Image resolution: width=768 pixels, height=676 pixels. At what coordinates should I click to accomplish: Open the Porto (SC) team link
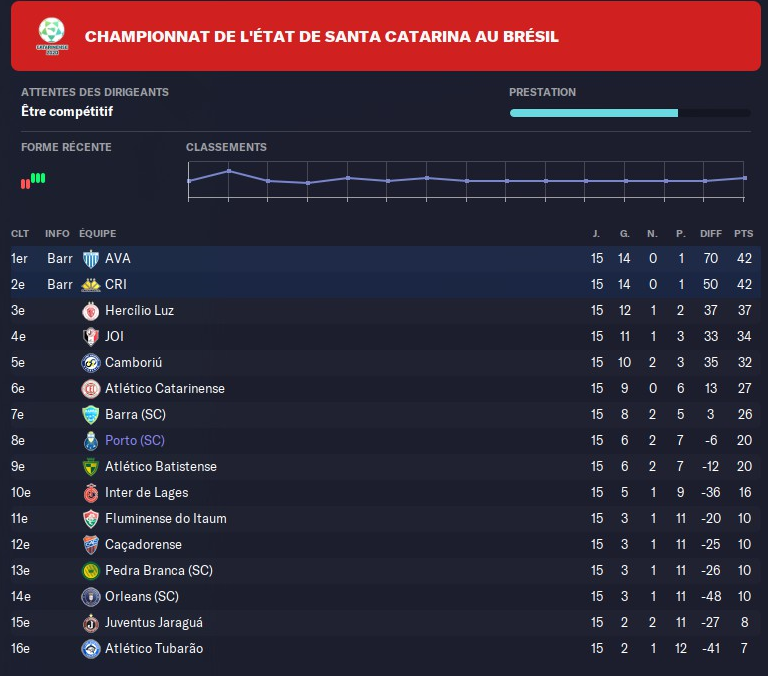134,441
